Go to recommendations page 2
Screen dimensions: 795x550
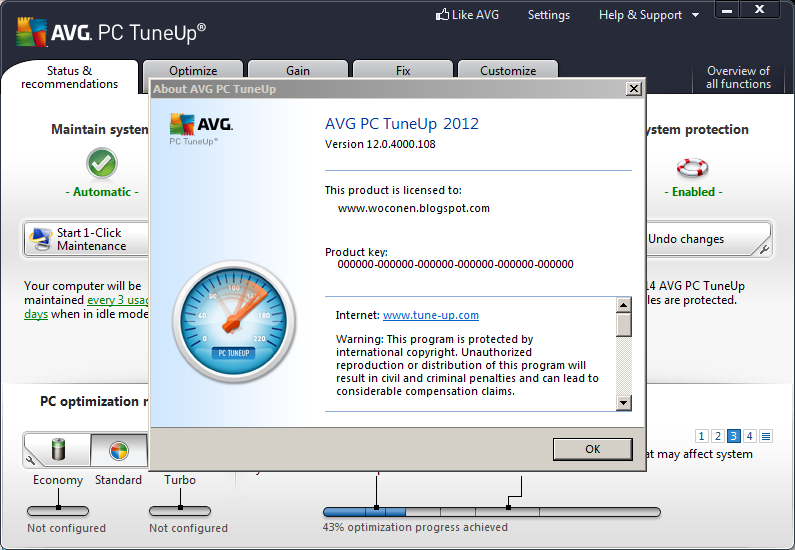click(717, 436)
